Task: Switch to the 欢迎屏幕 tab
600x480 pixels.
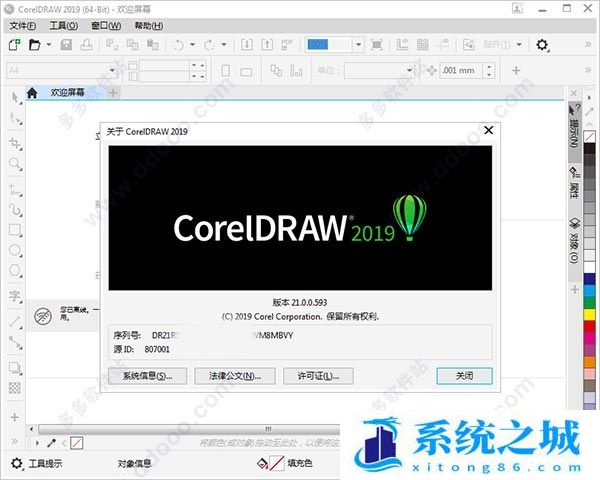Action: pos(67,93)
